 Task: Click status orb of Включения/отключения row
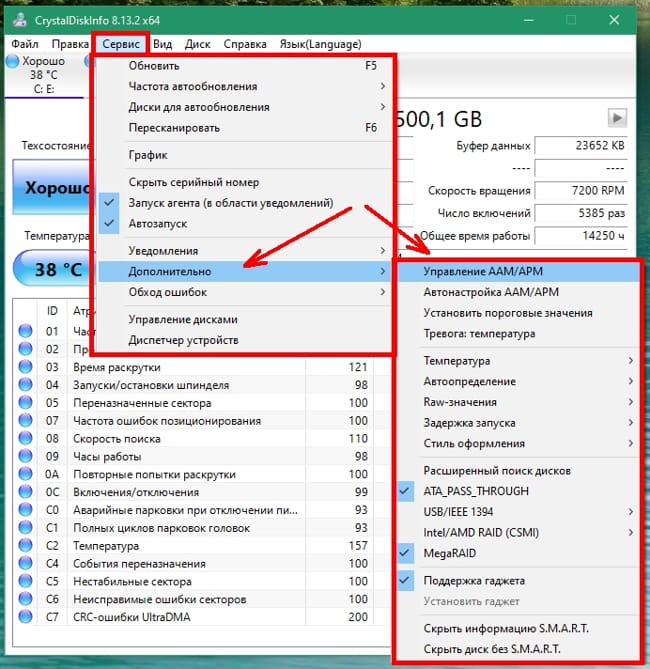[26, 492]
